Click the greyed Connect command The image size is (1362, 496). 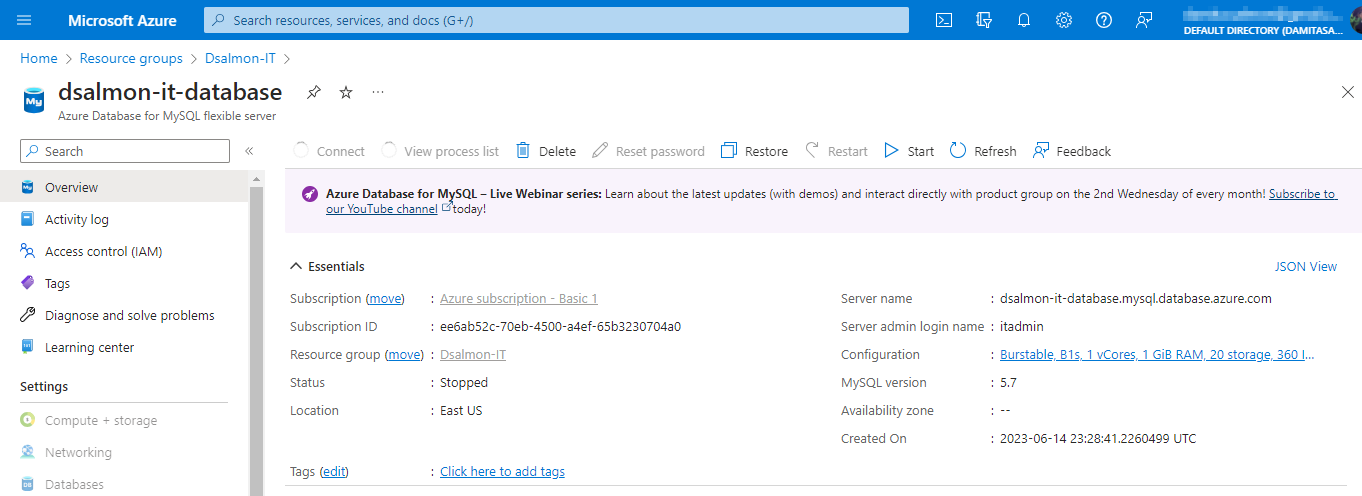click(x=329, y=151)
